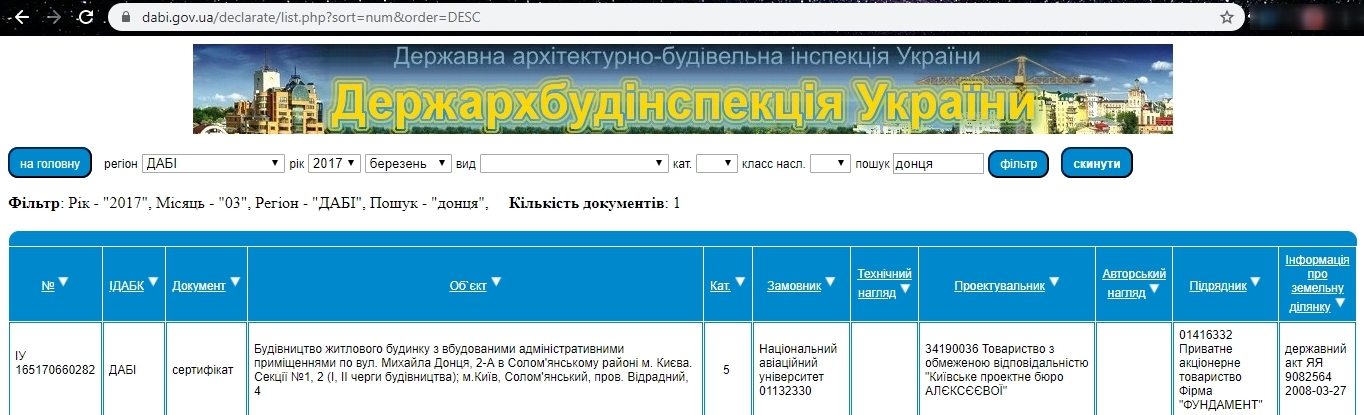Click the Фільтр summary text line
1364x415 pixels.
click(248, 203)
